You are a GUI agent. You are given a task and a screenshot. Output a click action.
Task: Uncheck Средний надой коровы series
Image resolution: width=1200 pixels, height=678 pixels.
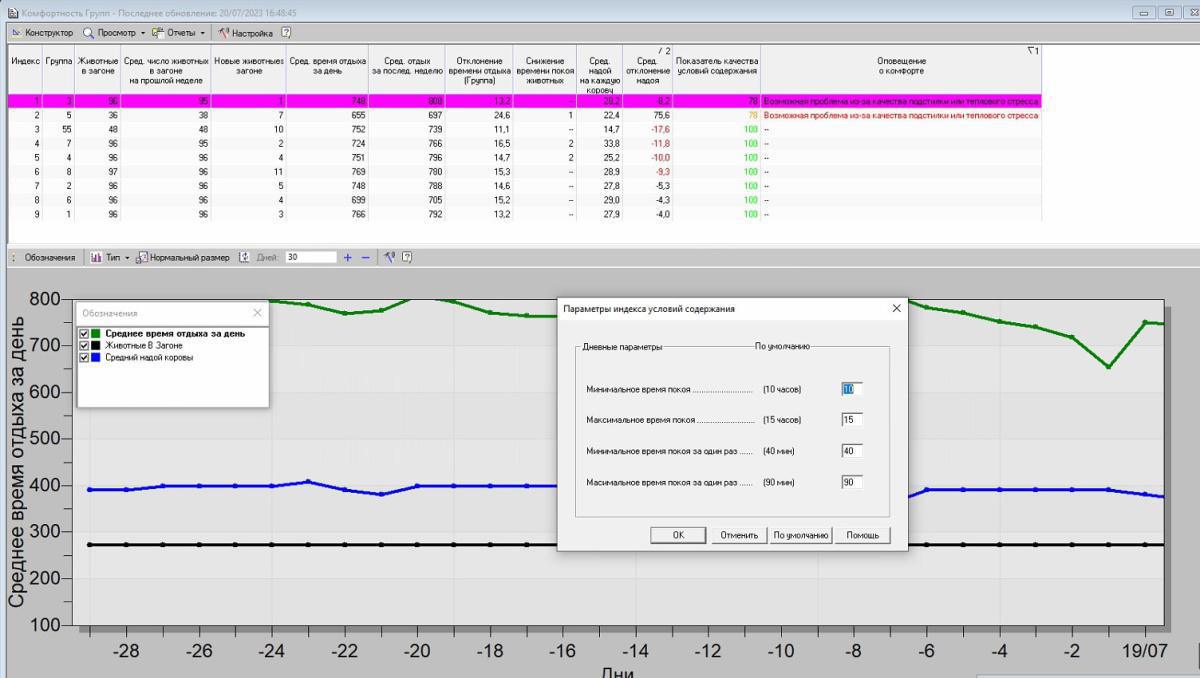coord(85,357)
